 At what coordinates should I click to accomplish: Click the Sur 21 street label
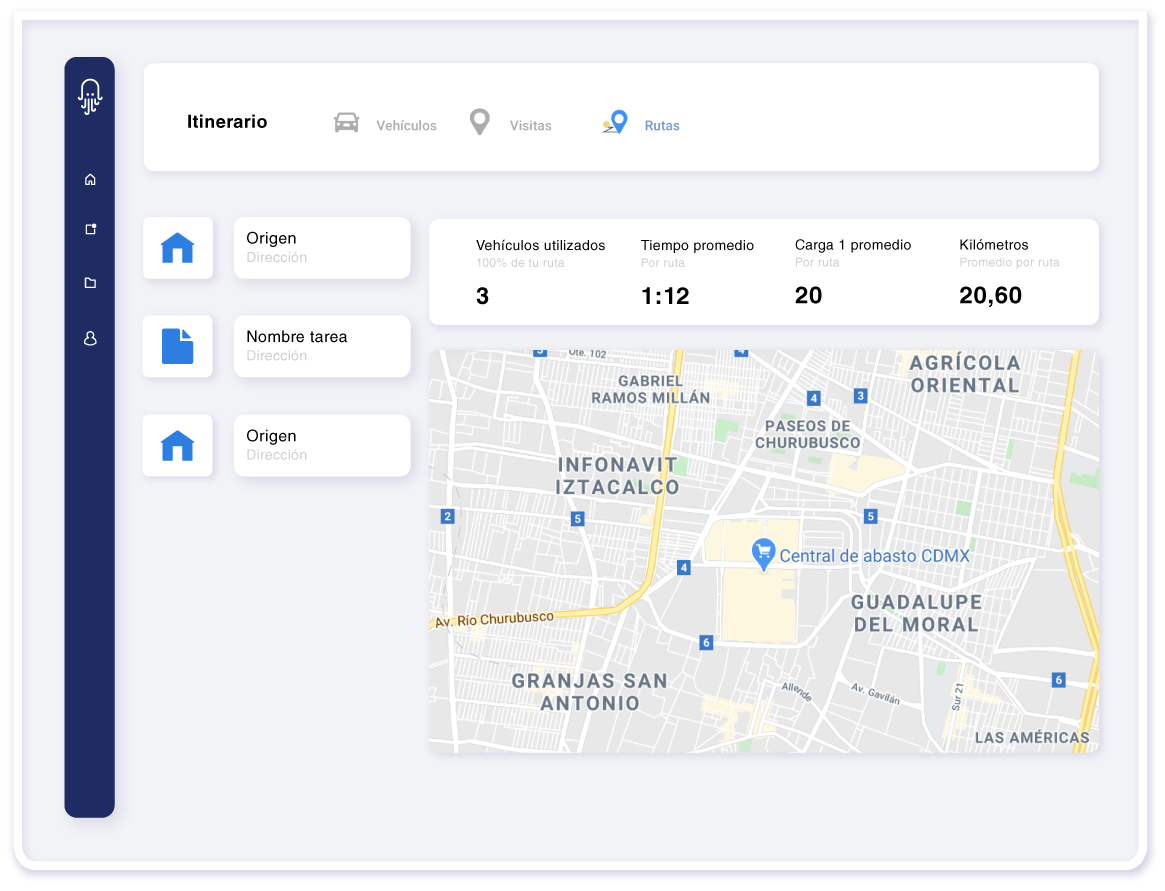(958, 697)
